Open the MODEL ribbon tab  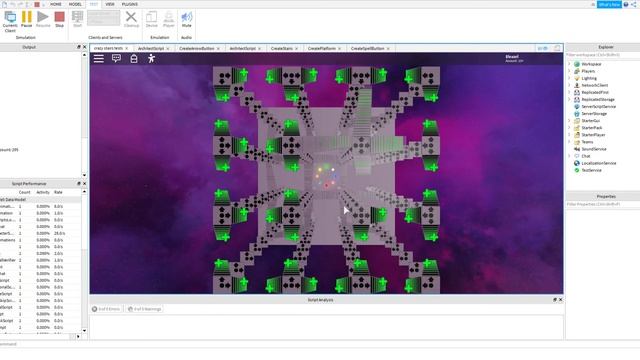coord(75,4)
